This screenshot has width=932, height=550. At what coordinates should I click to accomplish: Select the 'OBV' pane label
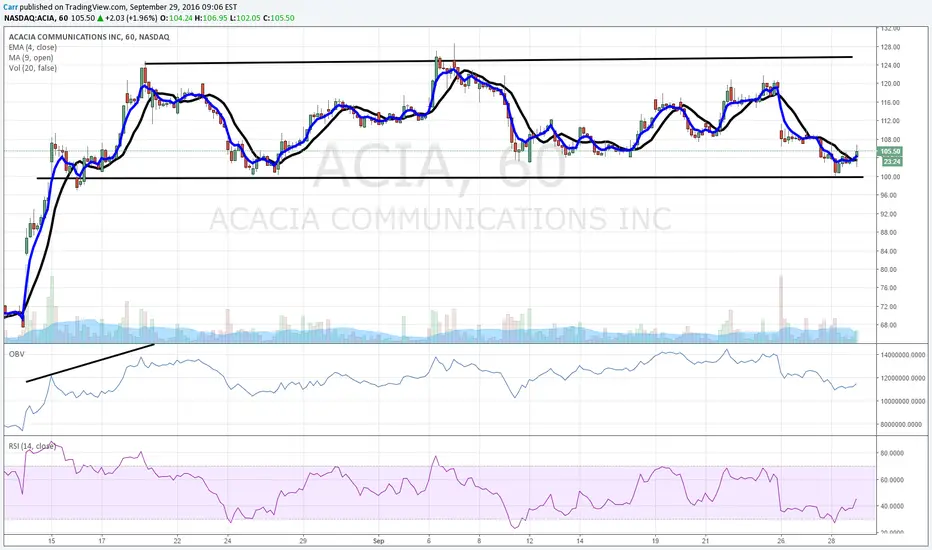tap(15, 354)
